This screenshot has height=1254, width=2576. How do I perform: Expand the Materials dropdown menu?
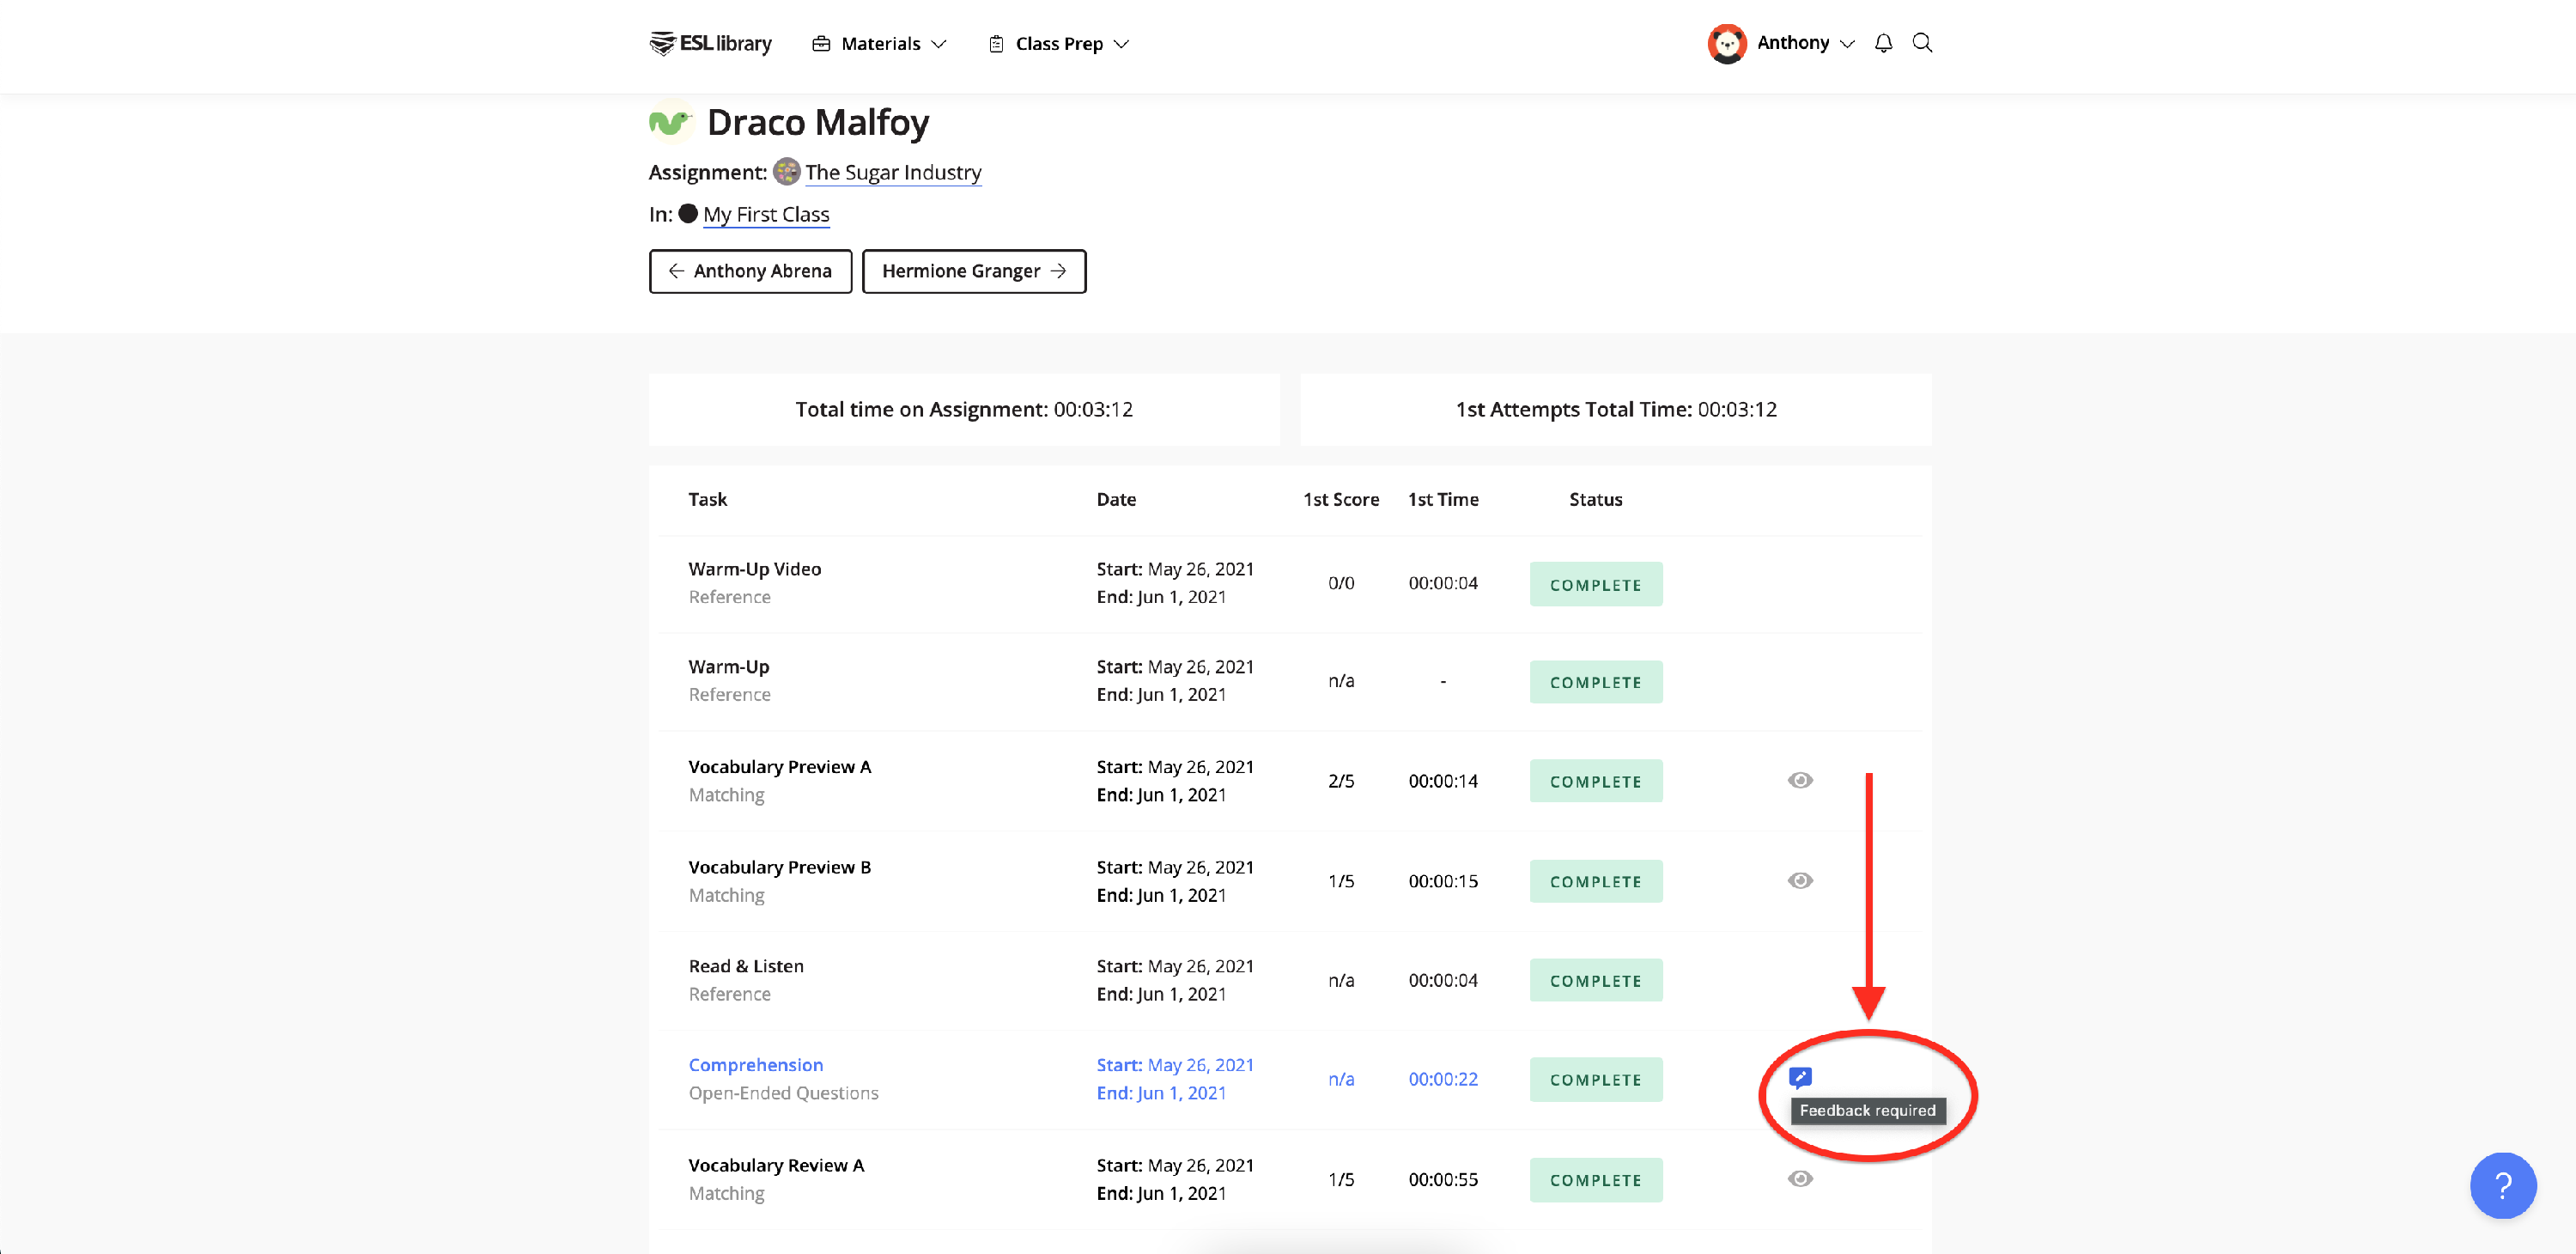[x=879, y=44]
